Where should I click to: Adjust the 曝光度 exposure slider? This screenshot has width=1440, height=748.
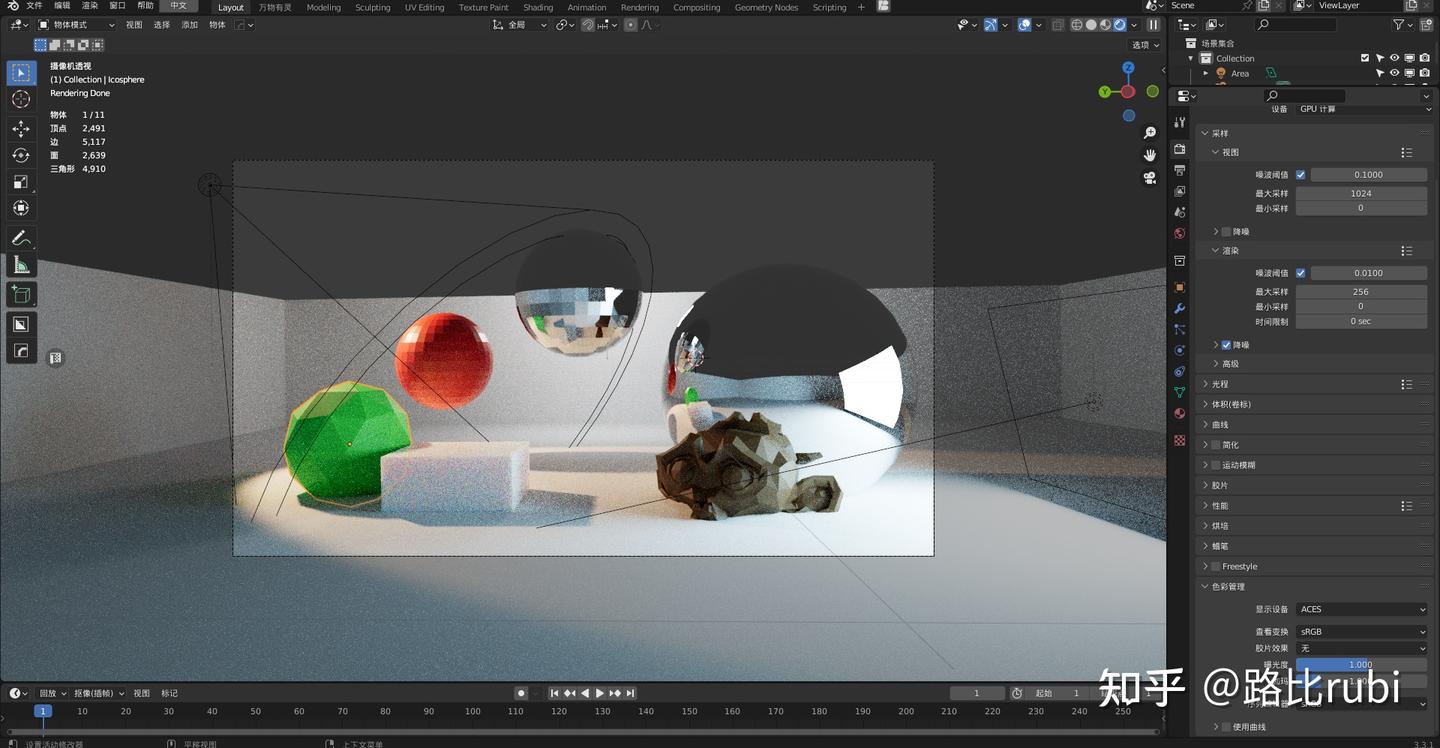(1362, 664)
